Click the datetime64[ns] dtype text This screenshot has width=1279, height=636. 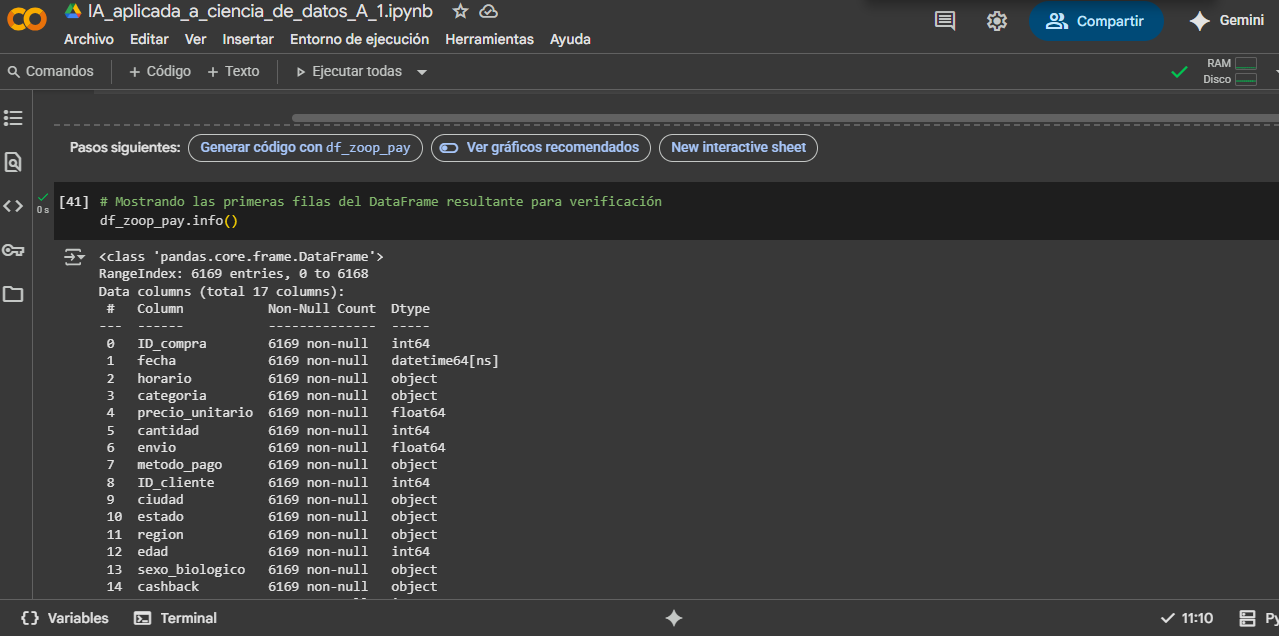pos(445,361)
